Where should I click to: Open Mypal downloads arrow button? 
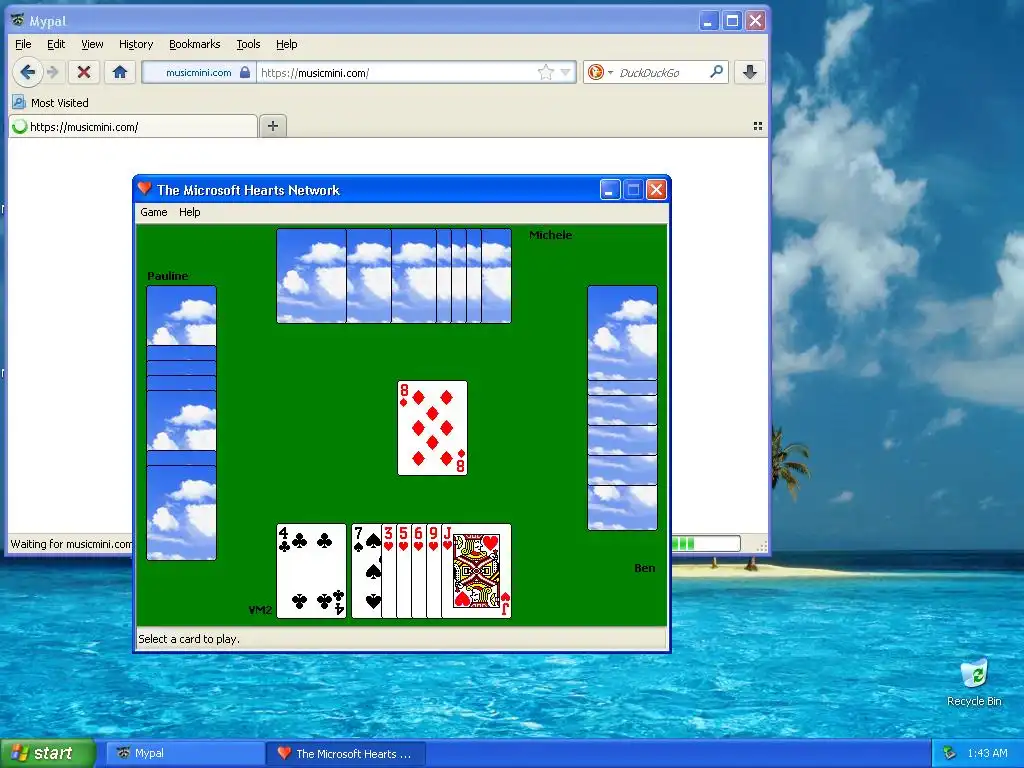tap(750, 72)
